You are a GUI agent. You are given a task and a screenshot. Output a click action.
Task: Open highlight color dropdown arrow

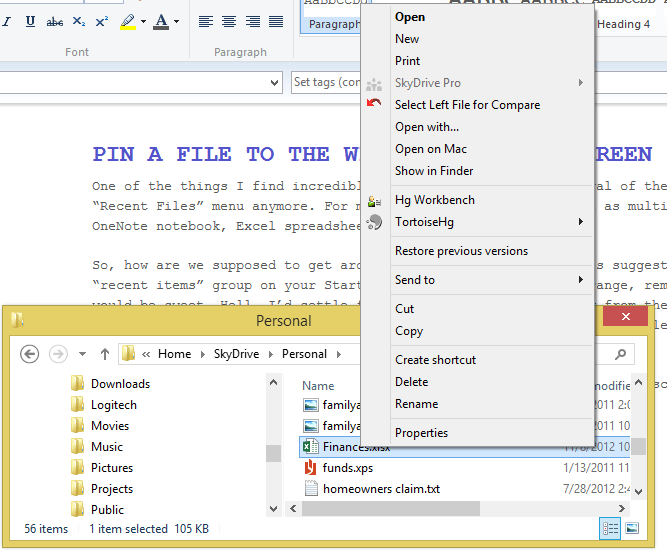point(143,21)
